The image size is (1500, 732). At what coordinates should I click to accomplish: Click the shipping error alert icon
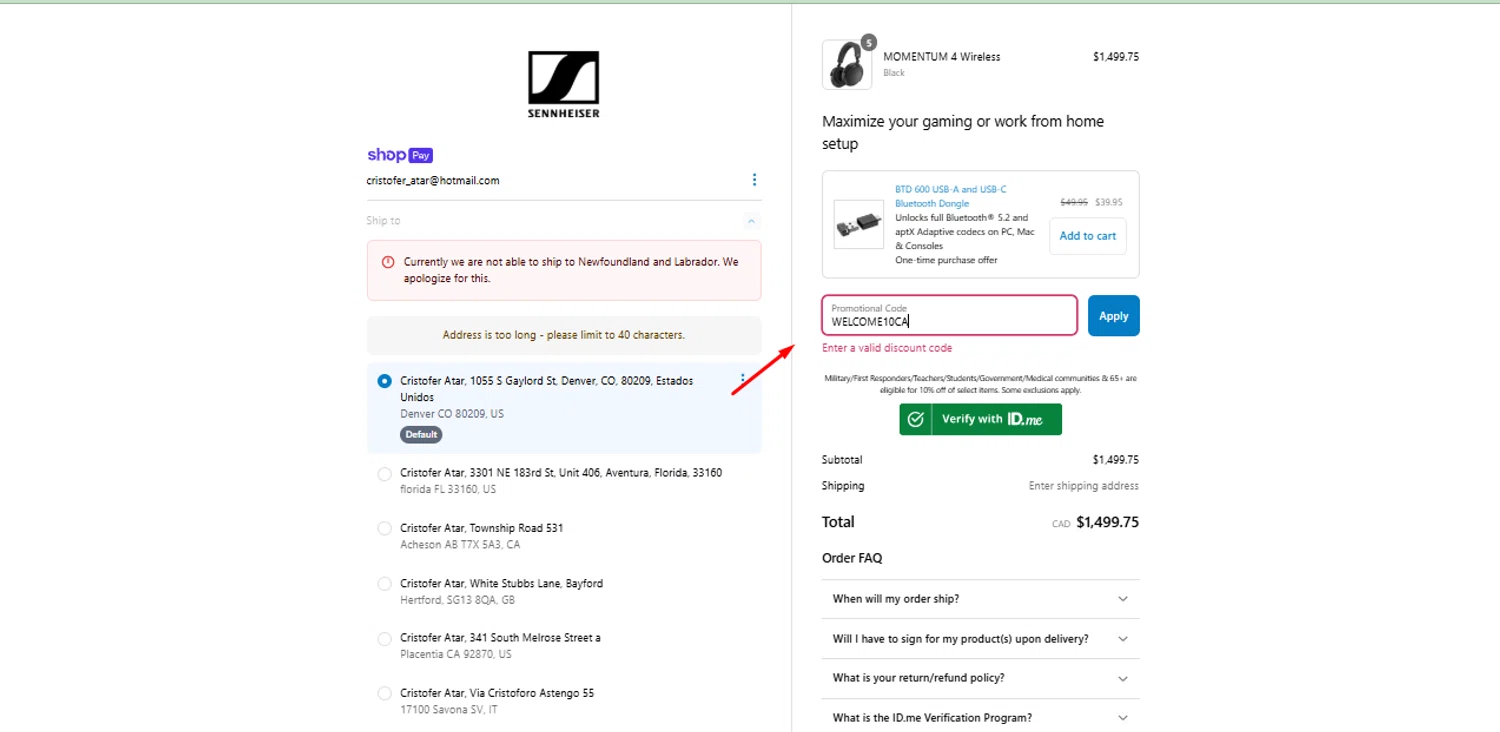(x=388, y=262)
